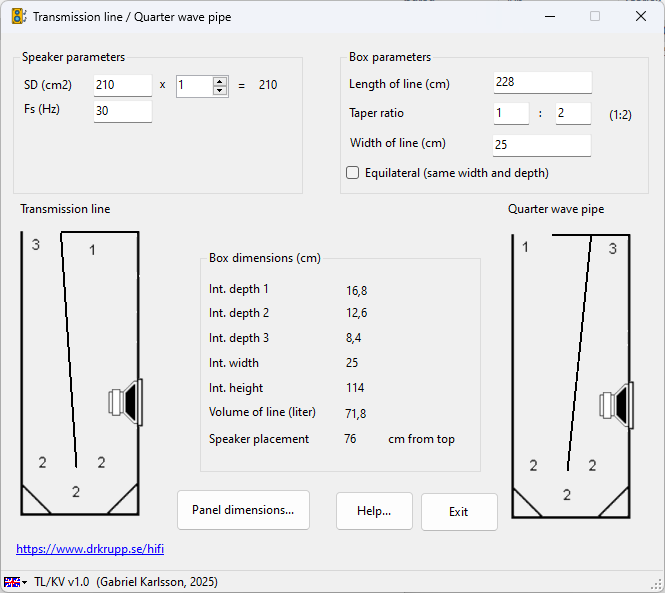The height and width of the screenshot is (593, 665).
Task: Click the Quarter wave pipe box diagram
Action: pos(571,376)
